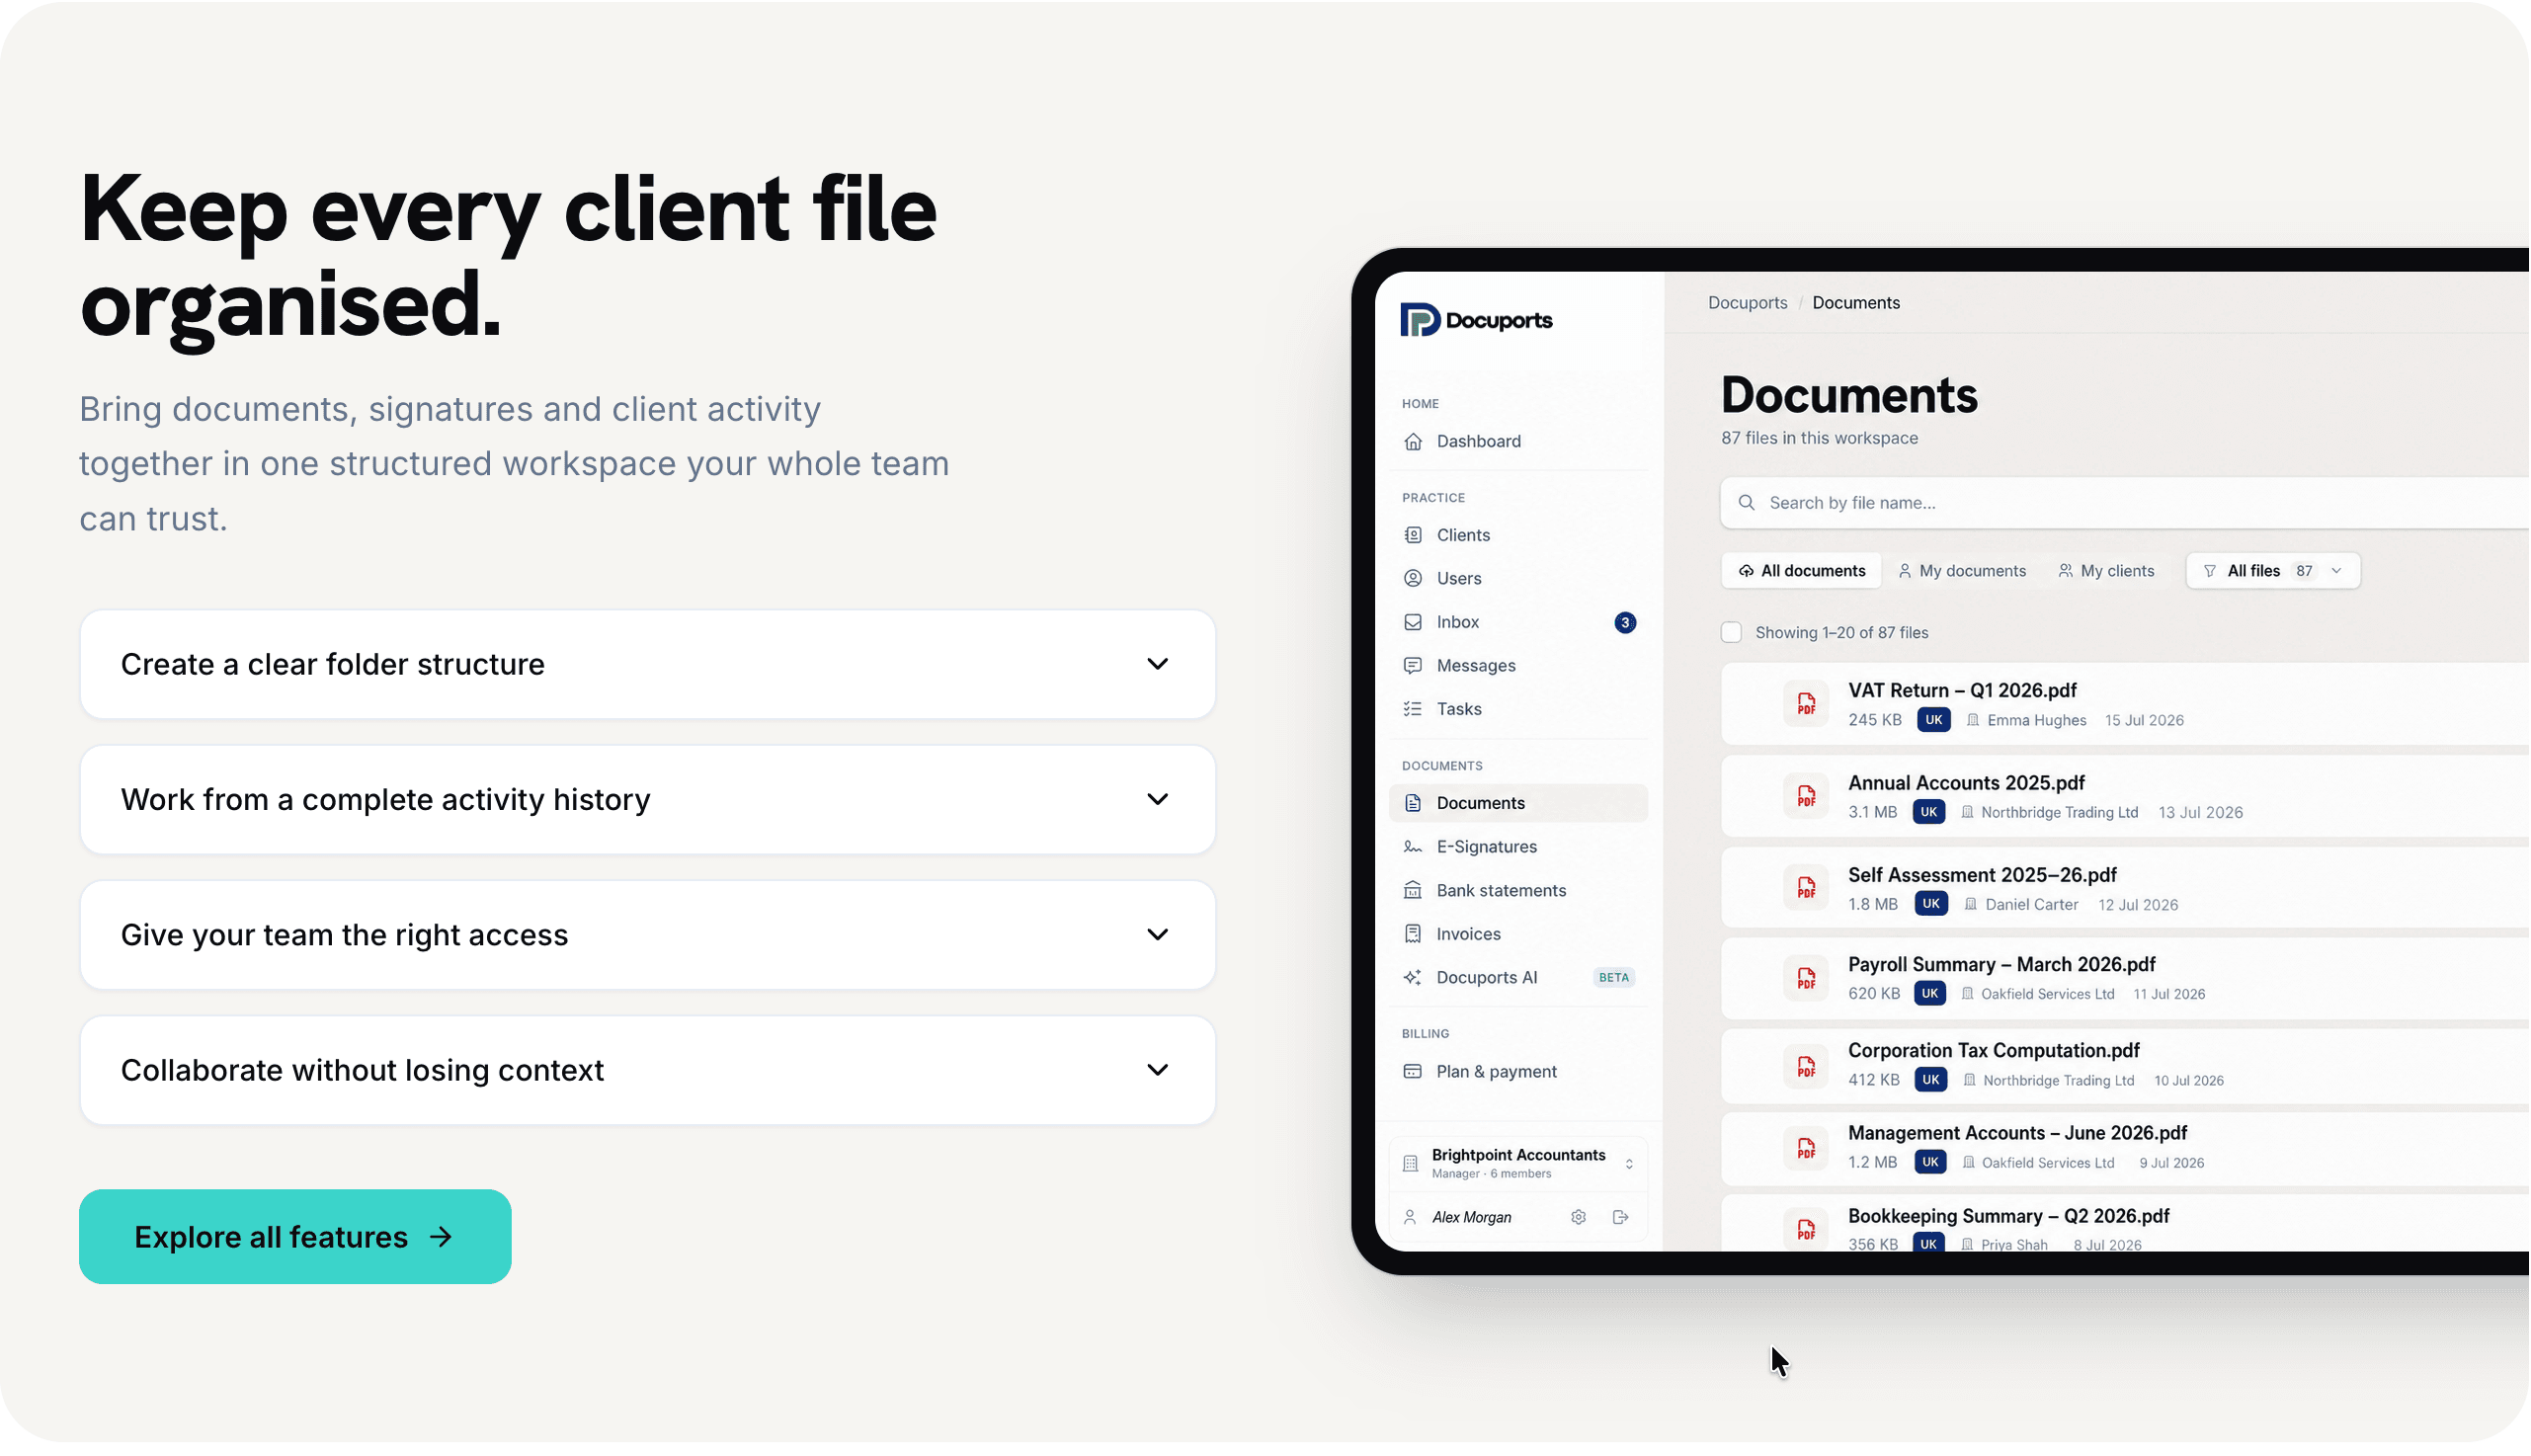Click PDF icon of Annual Accounts 2025
The image size is (2531, 1456).
[x=1807, y=797]
